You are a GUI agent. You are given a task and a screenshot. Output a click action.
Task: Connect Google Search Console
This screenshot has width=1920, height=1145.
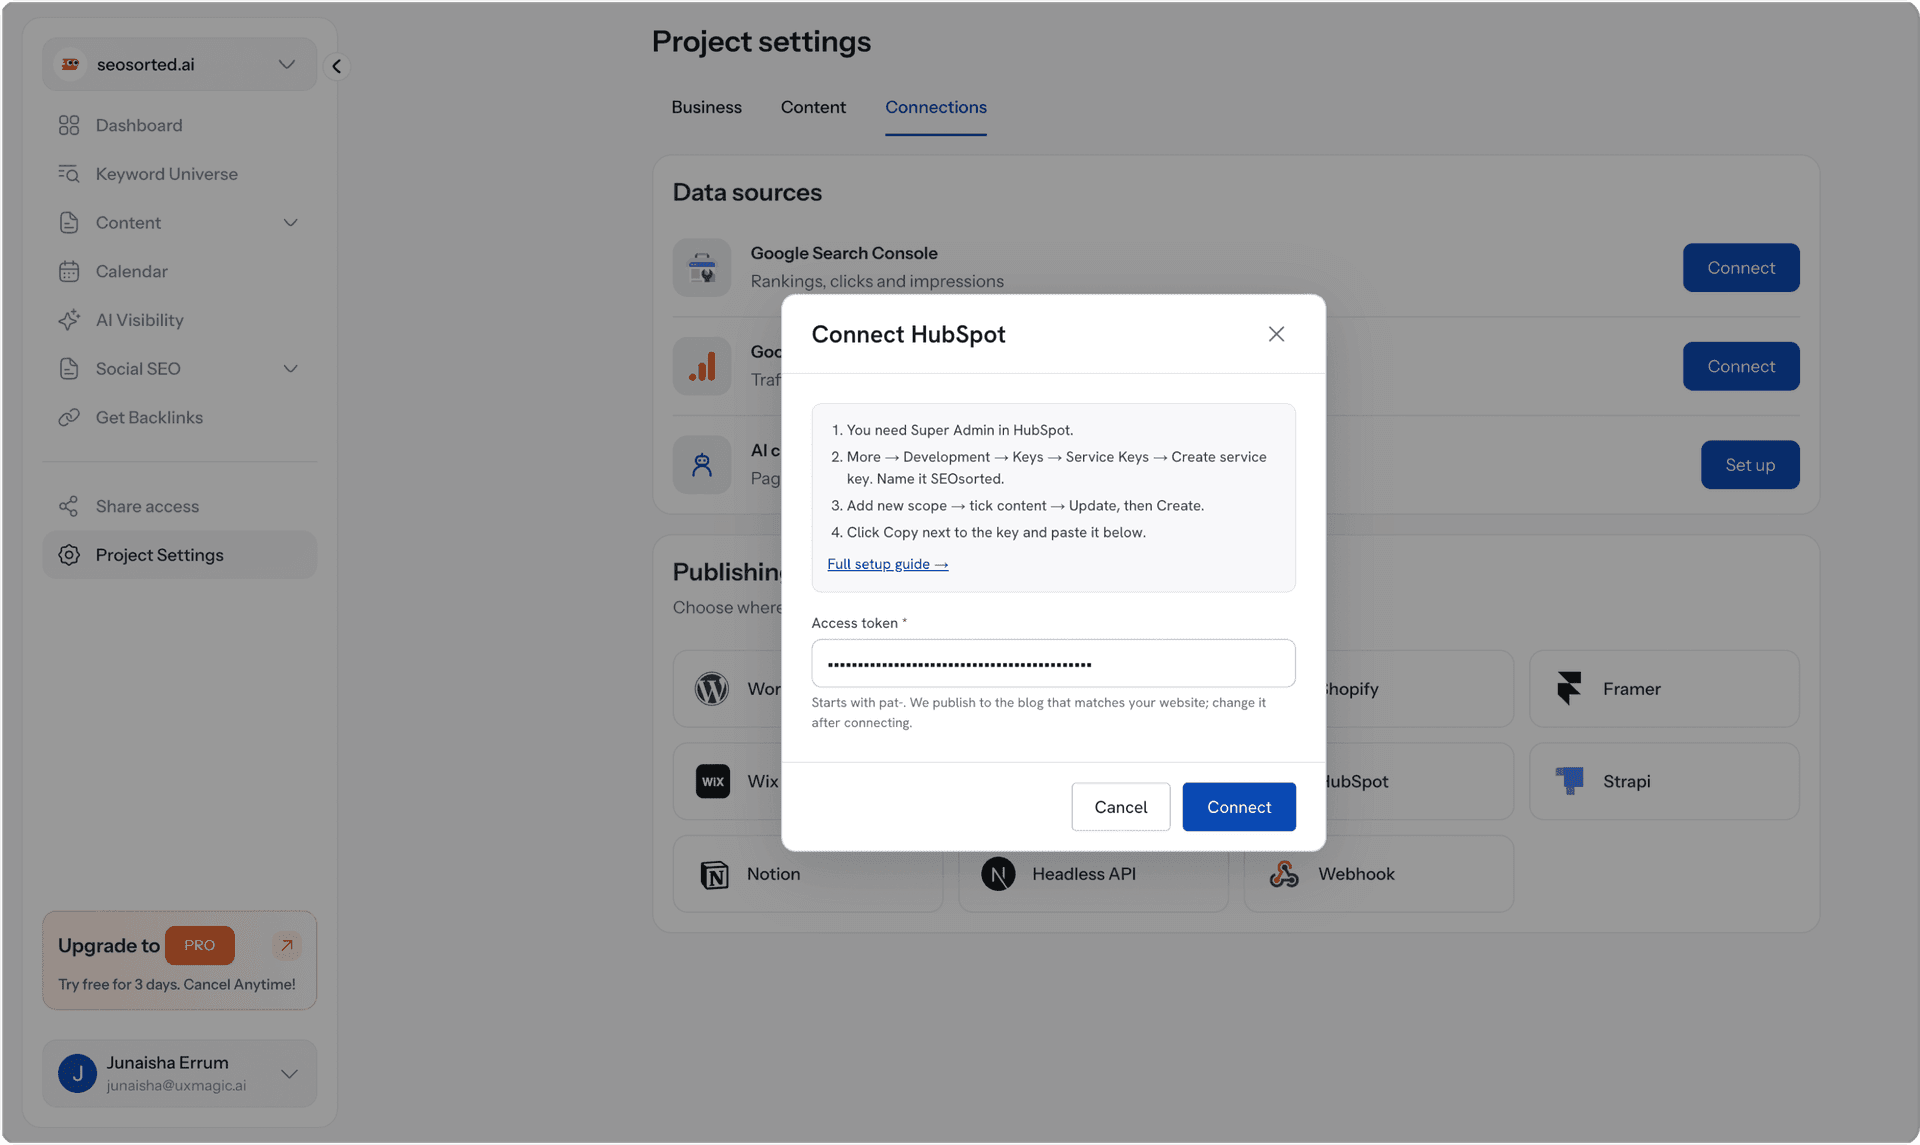pyautogui.click(x=1741, y=268)
